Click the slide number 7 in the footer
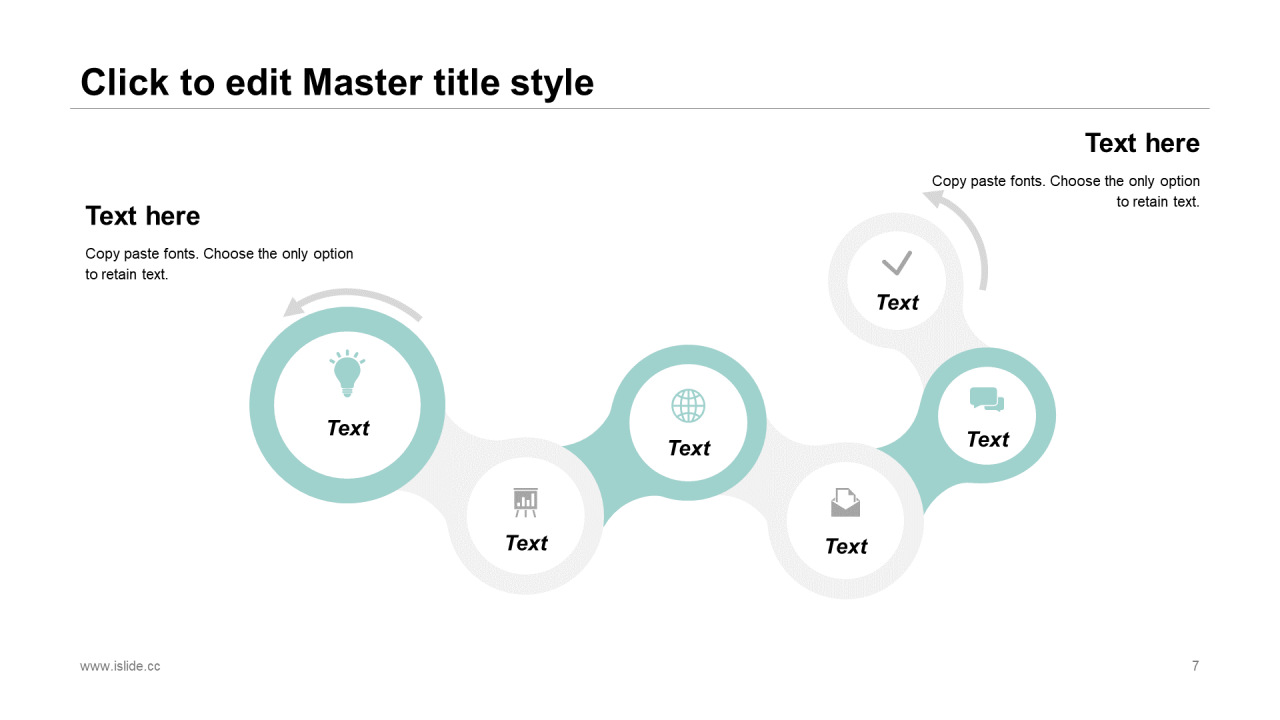The width and height of the screenshot is (1280, 720). point(1195,666)
